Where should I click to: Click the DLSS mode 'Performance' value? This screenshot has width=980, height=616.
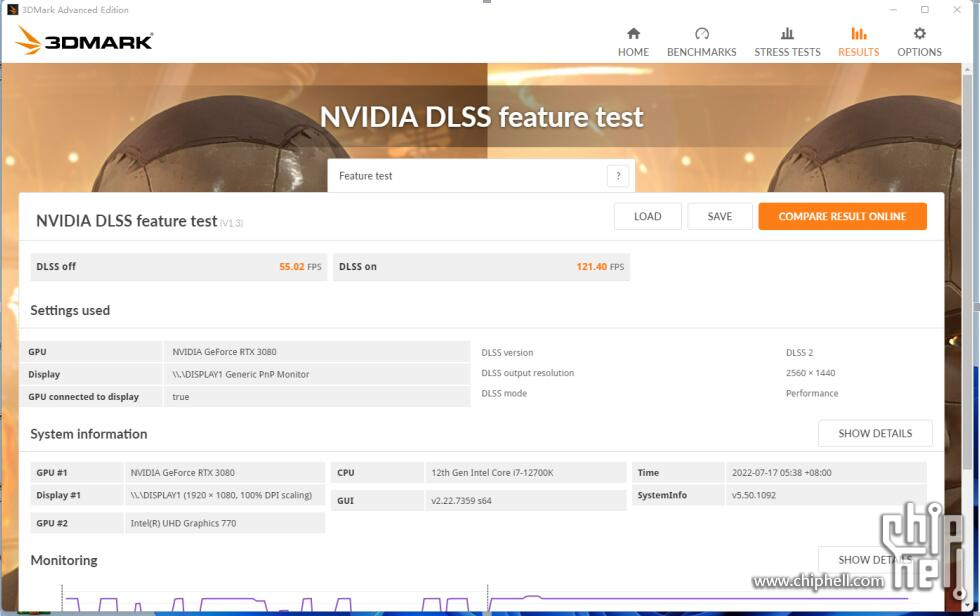pos(812,393)
